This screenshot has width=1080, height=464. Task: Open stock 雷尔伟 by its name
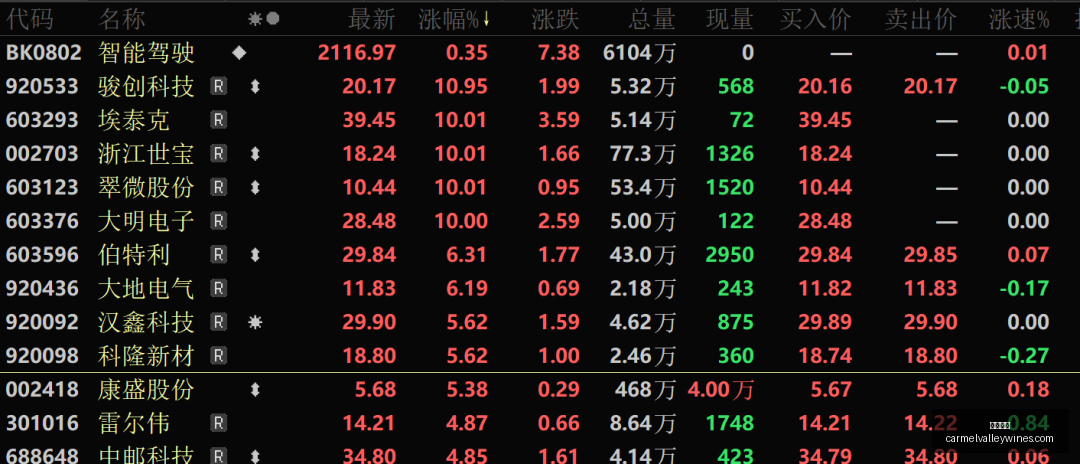click(134, 423)
